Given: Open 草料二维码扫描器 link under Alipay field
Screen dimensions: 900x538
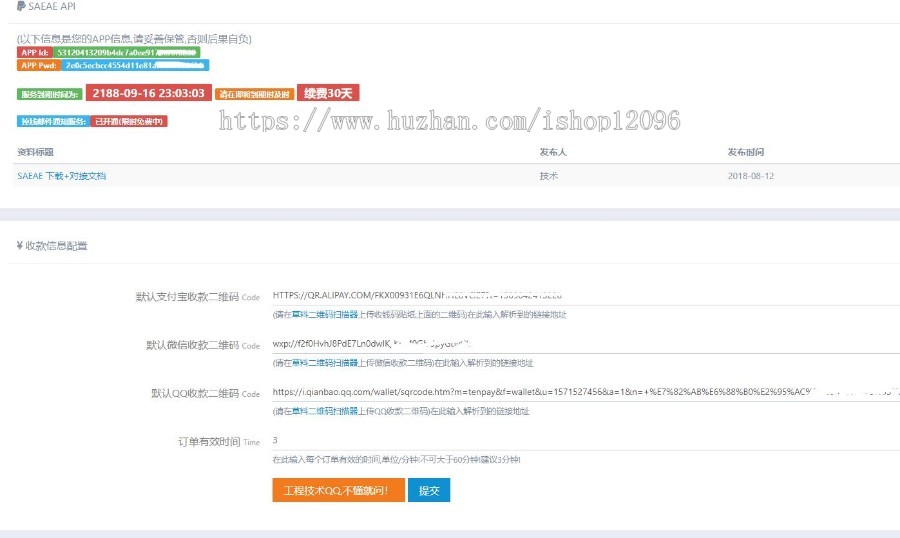Looking at the screenshot, I should 325,315.
